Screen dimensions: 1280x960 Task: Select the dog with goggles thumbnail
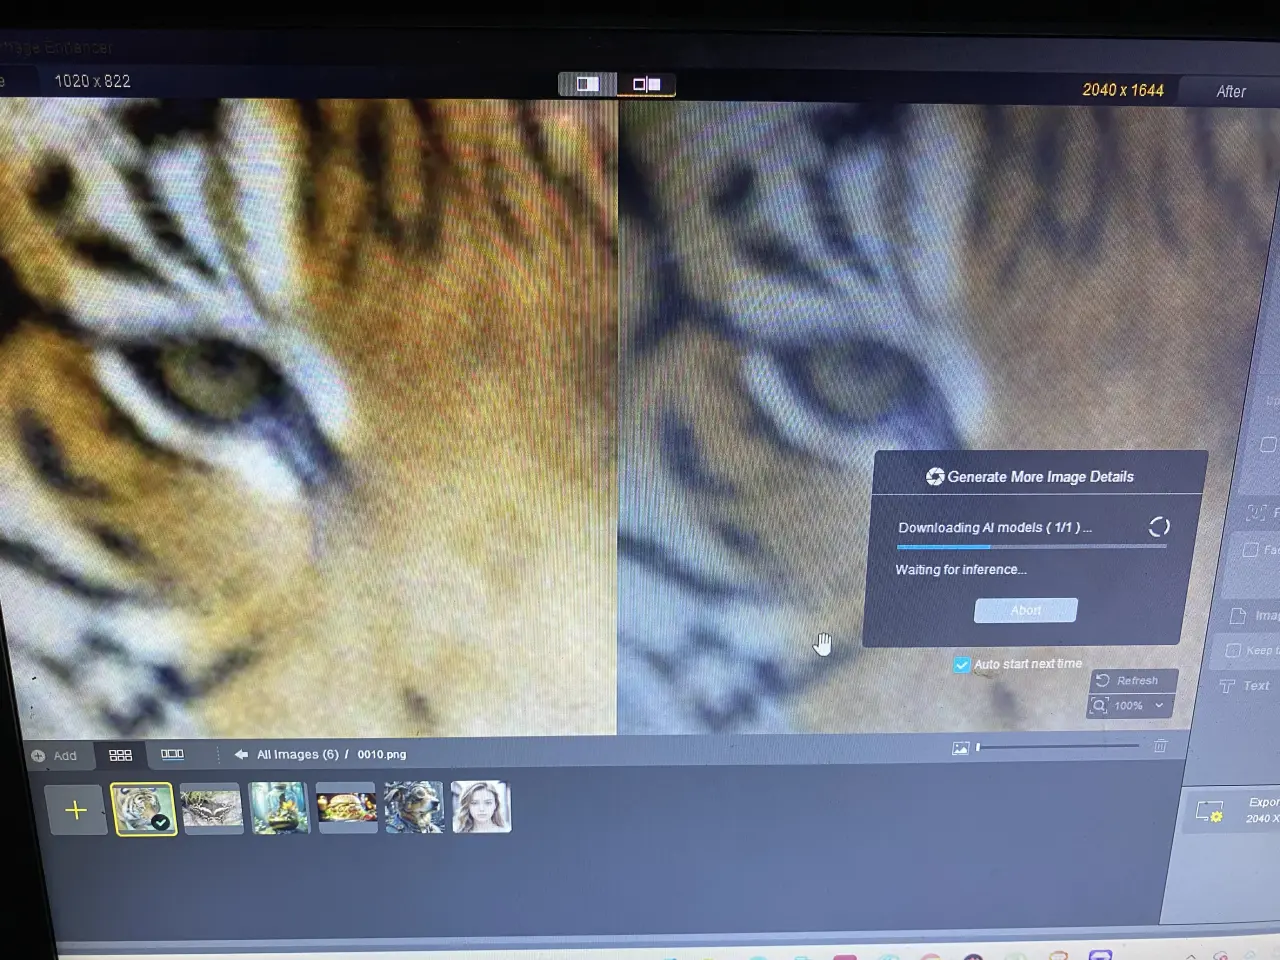[413, 806]
